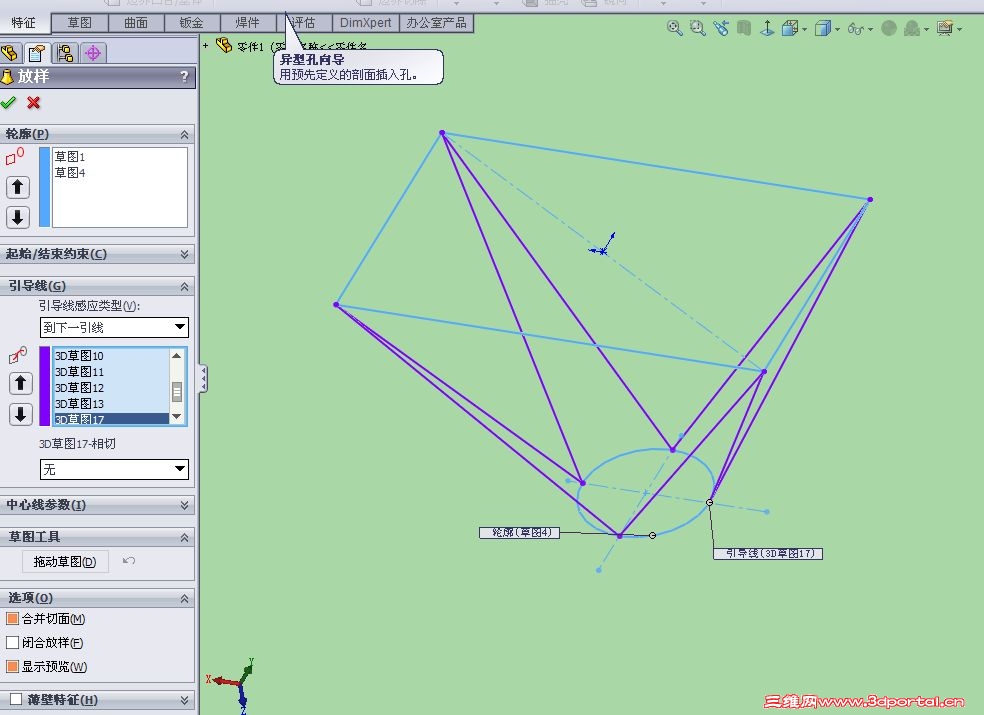The image size is (984, 715).
Task: Click the Previous View icon
Action: tap(721, 28)
